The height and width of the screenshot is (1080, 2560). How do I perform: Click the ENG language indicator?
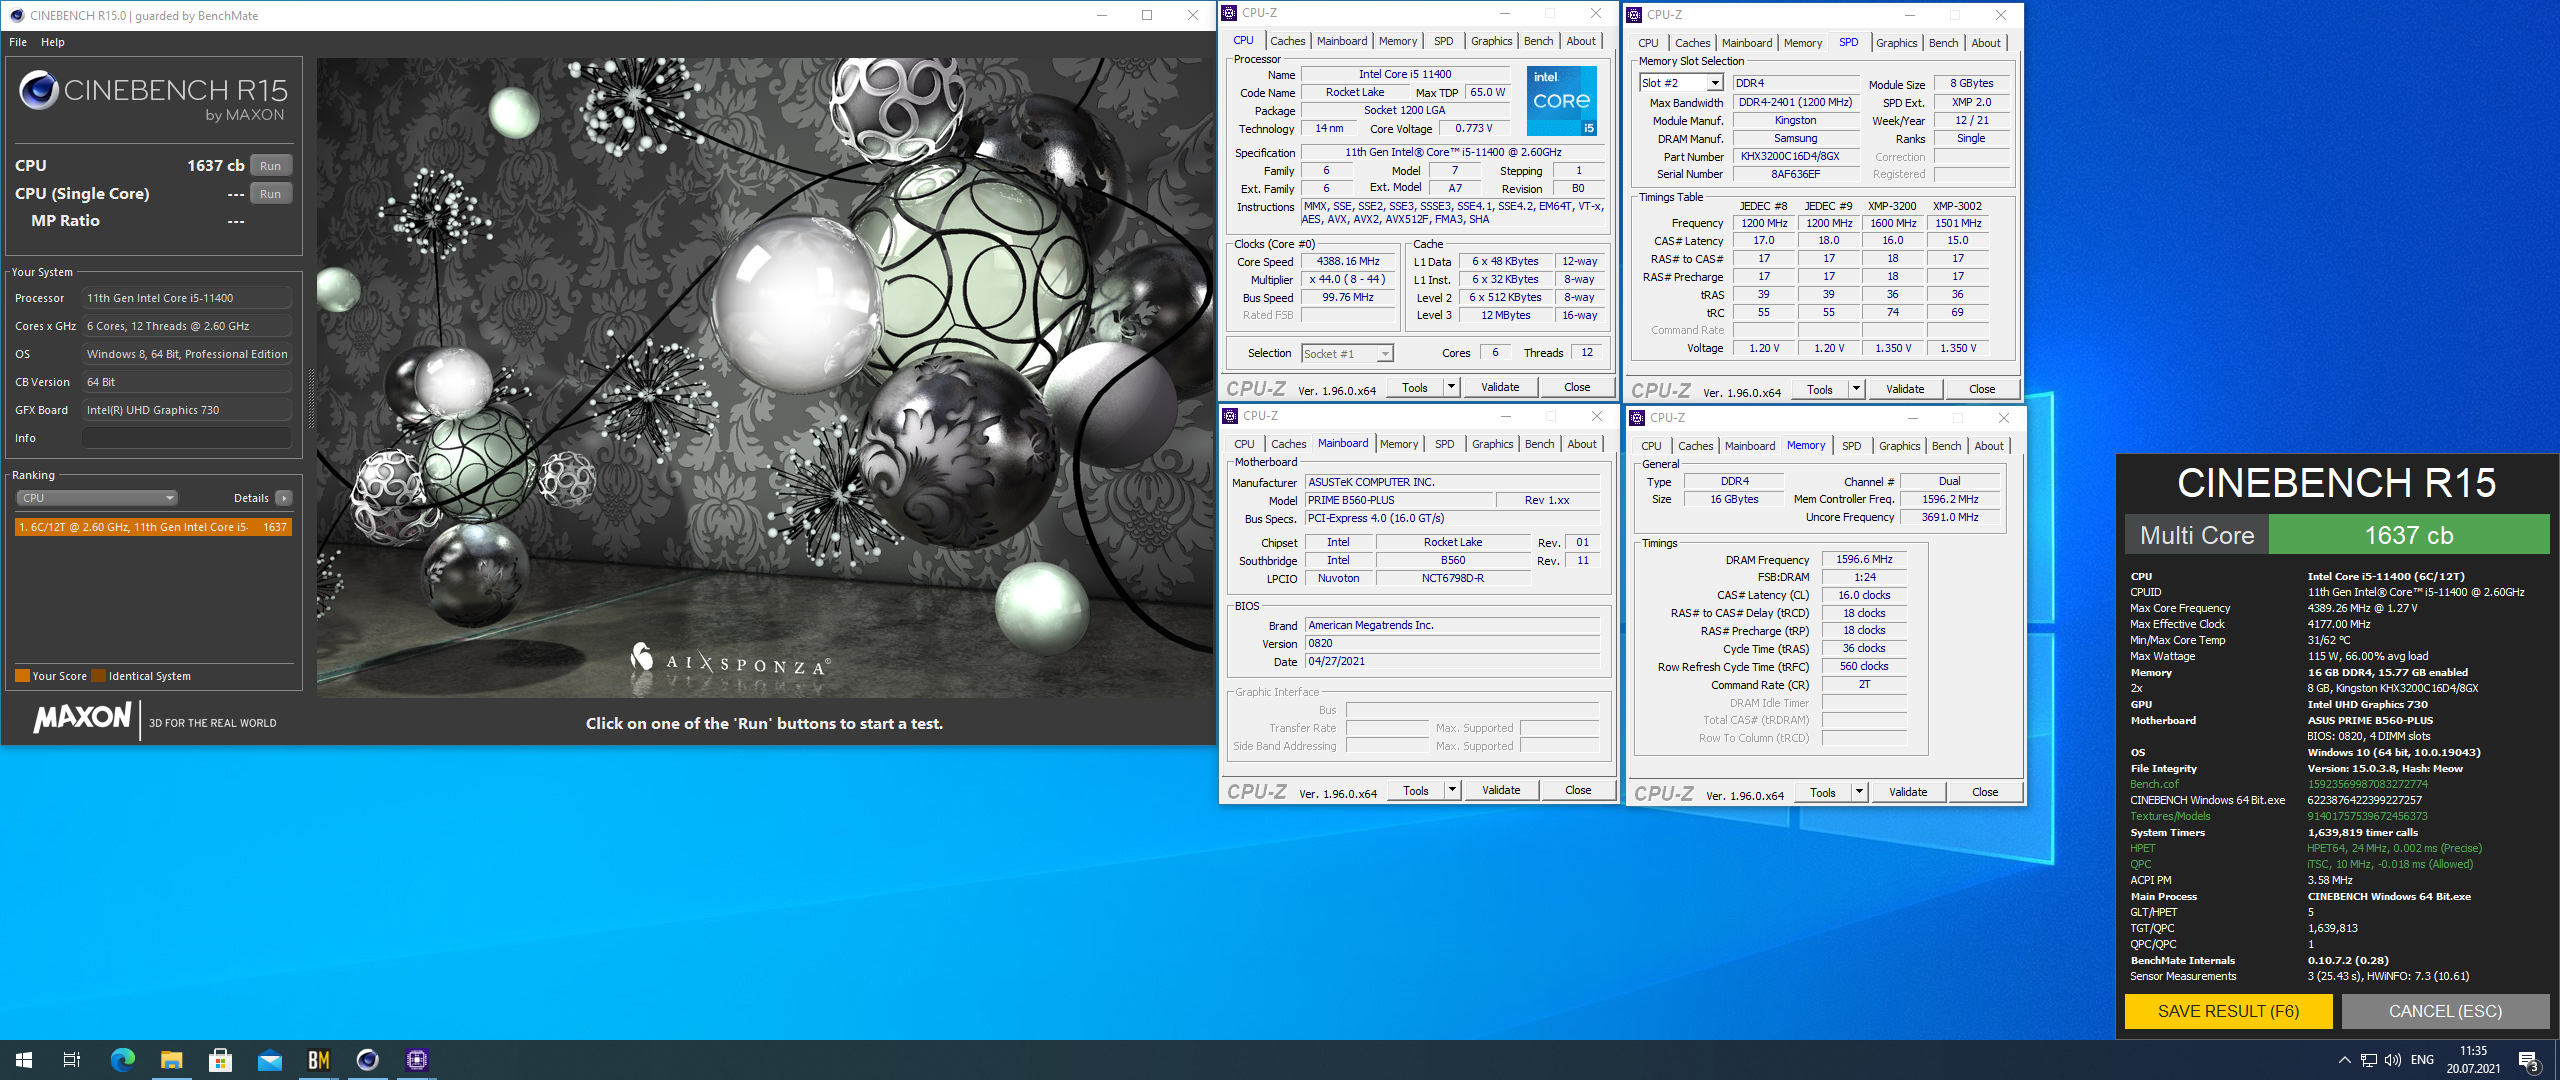tap(2422, 1060)
